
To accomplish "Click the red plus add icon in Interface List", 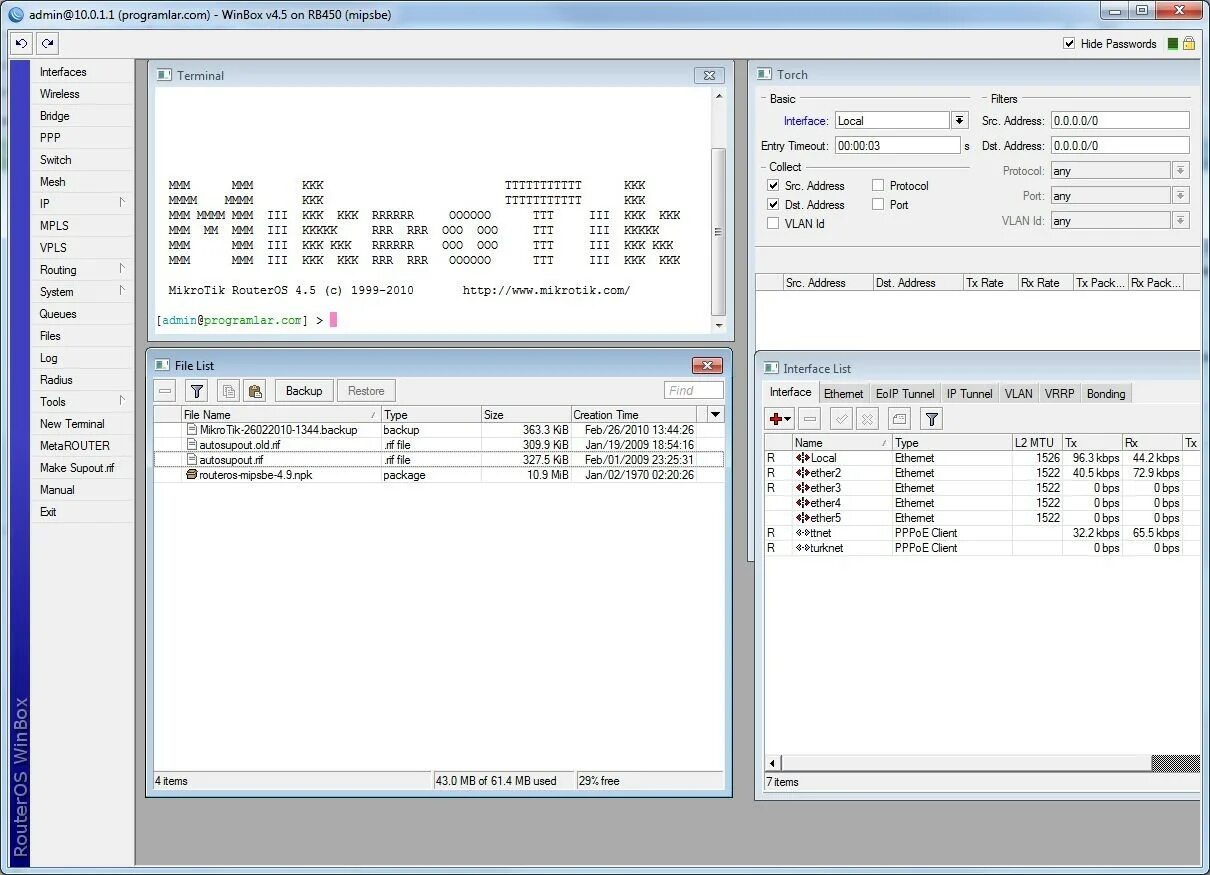I will [x=780, y=419].
